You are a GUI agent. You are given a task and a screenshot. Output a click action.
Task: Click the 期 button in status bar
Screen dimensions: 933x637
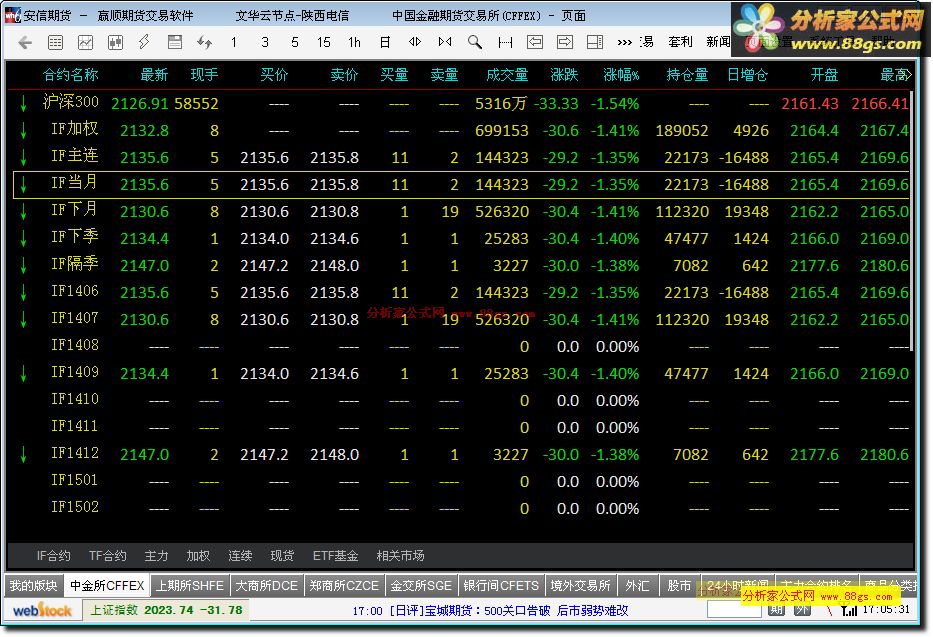[x=777, y=610]
